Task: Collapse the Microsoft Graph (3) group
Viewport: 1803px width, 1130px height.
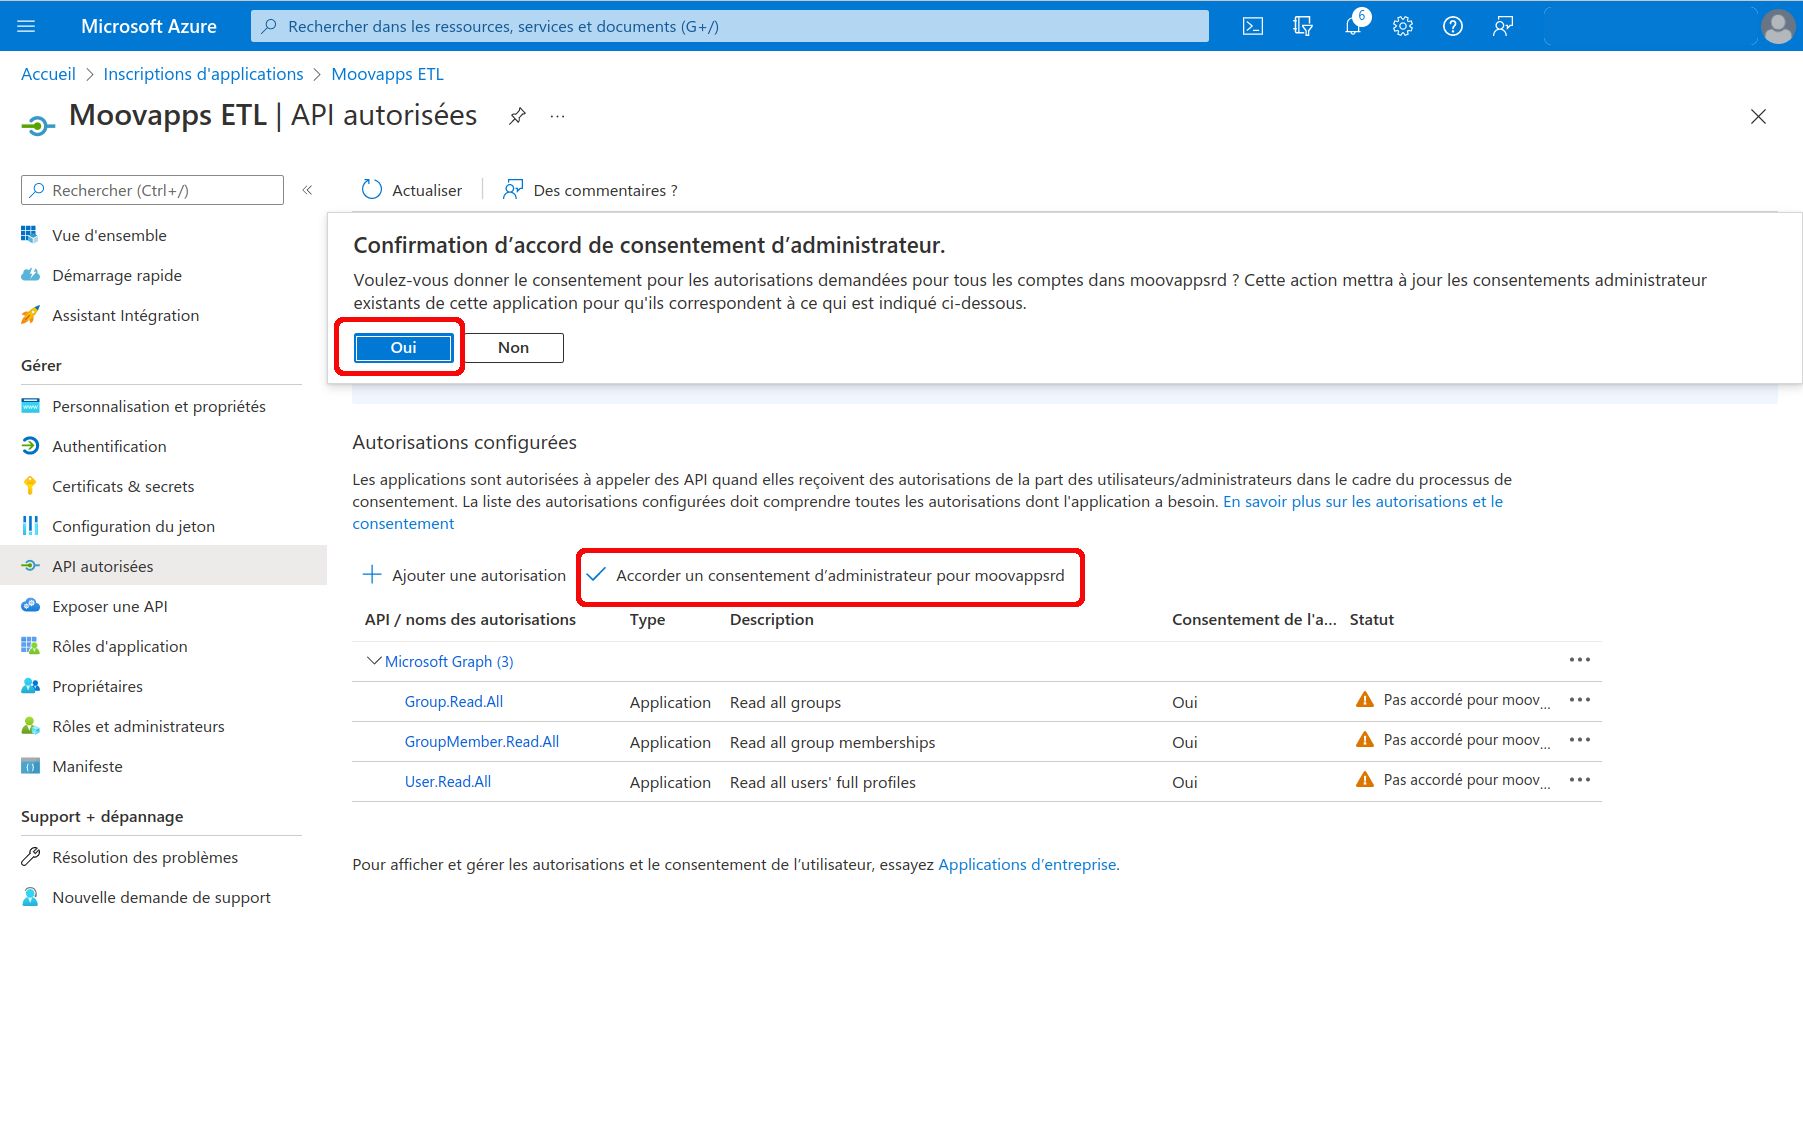Action: click(x=374, y=661)
